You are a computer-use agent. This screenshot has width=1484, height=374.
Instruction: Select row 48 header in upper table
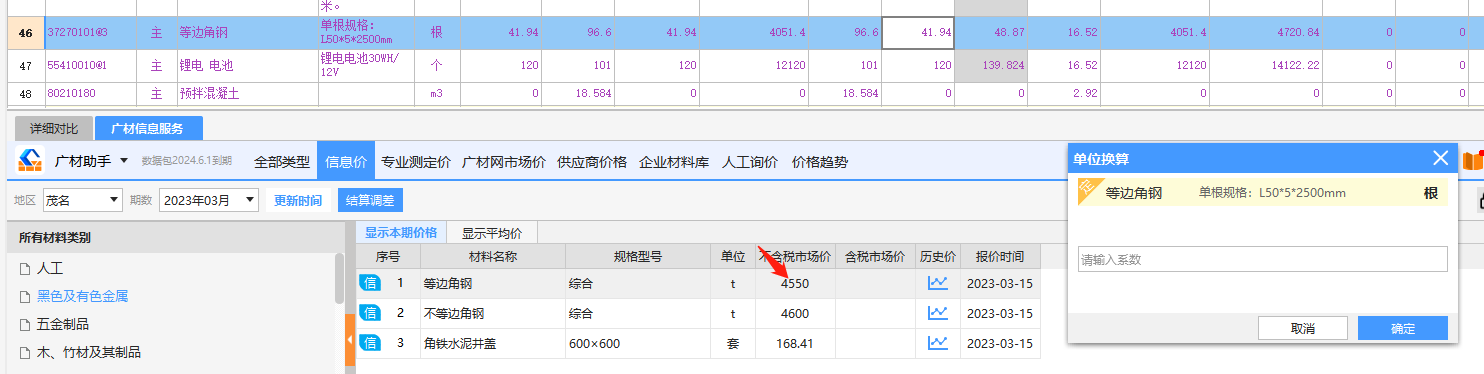[x=26, y=94]
